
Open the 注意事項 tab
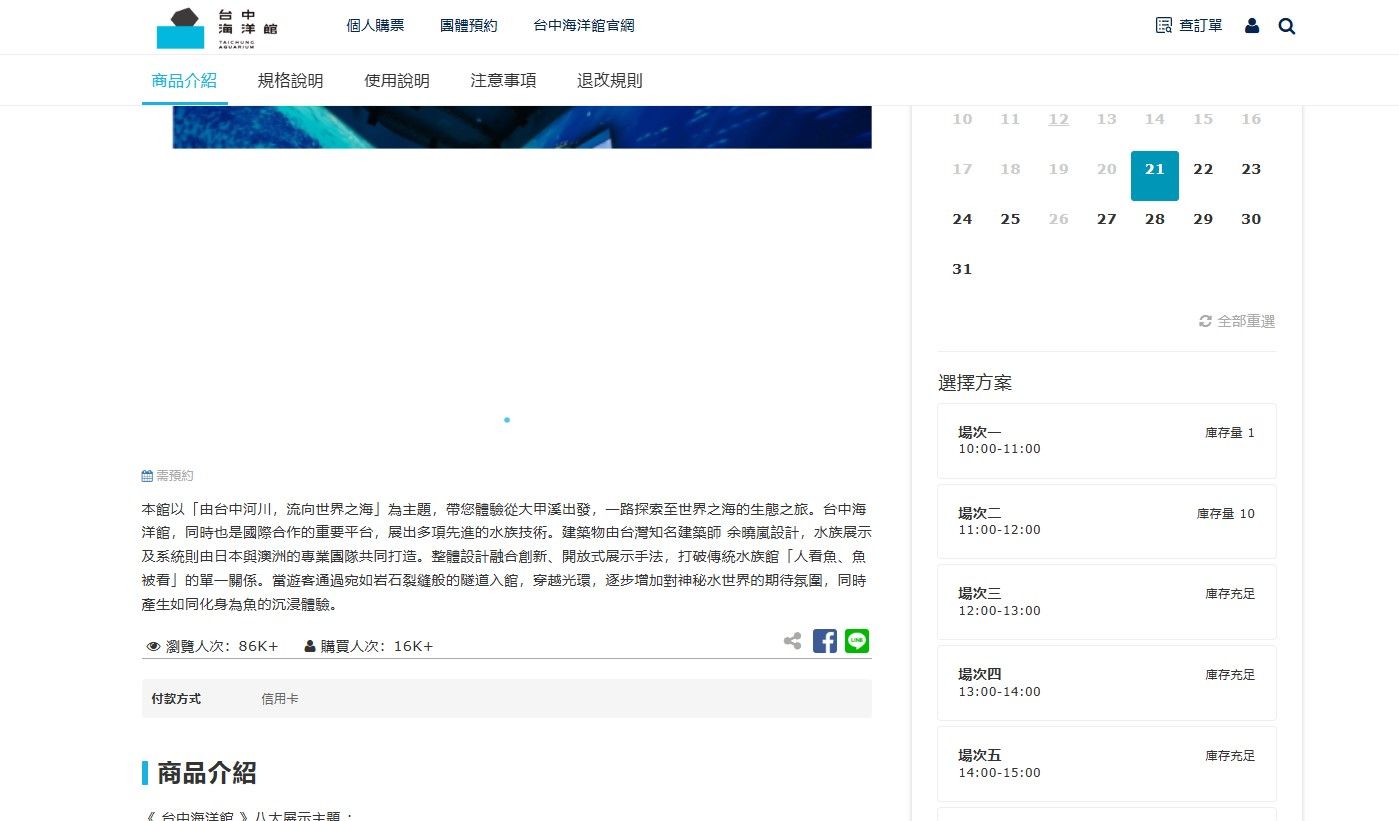pos(503,80)
